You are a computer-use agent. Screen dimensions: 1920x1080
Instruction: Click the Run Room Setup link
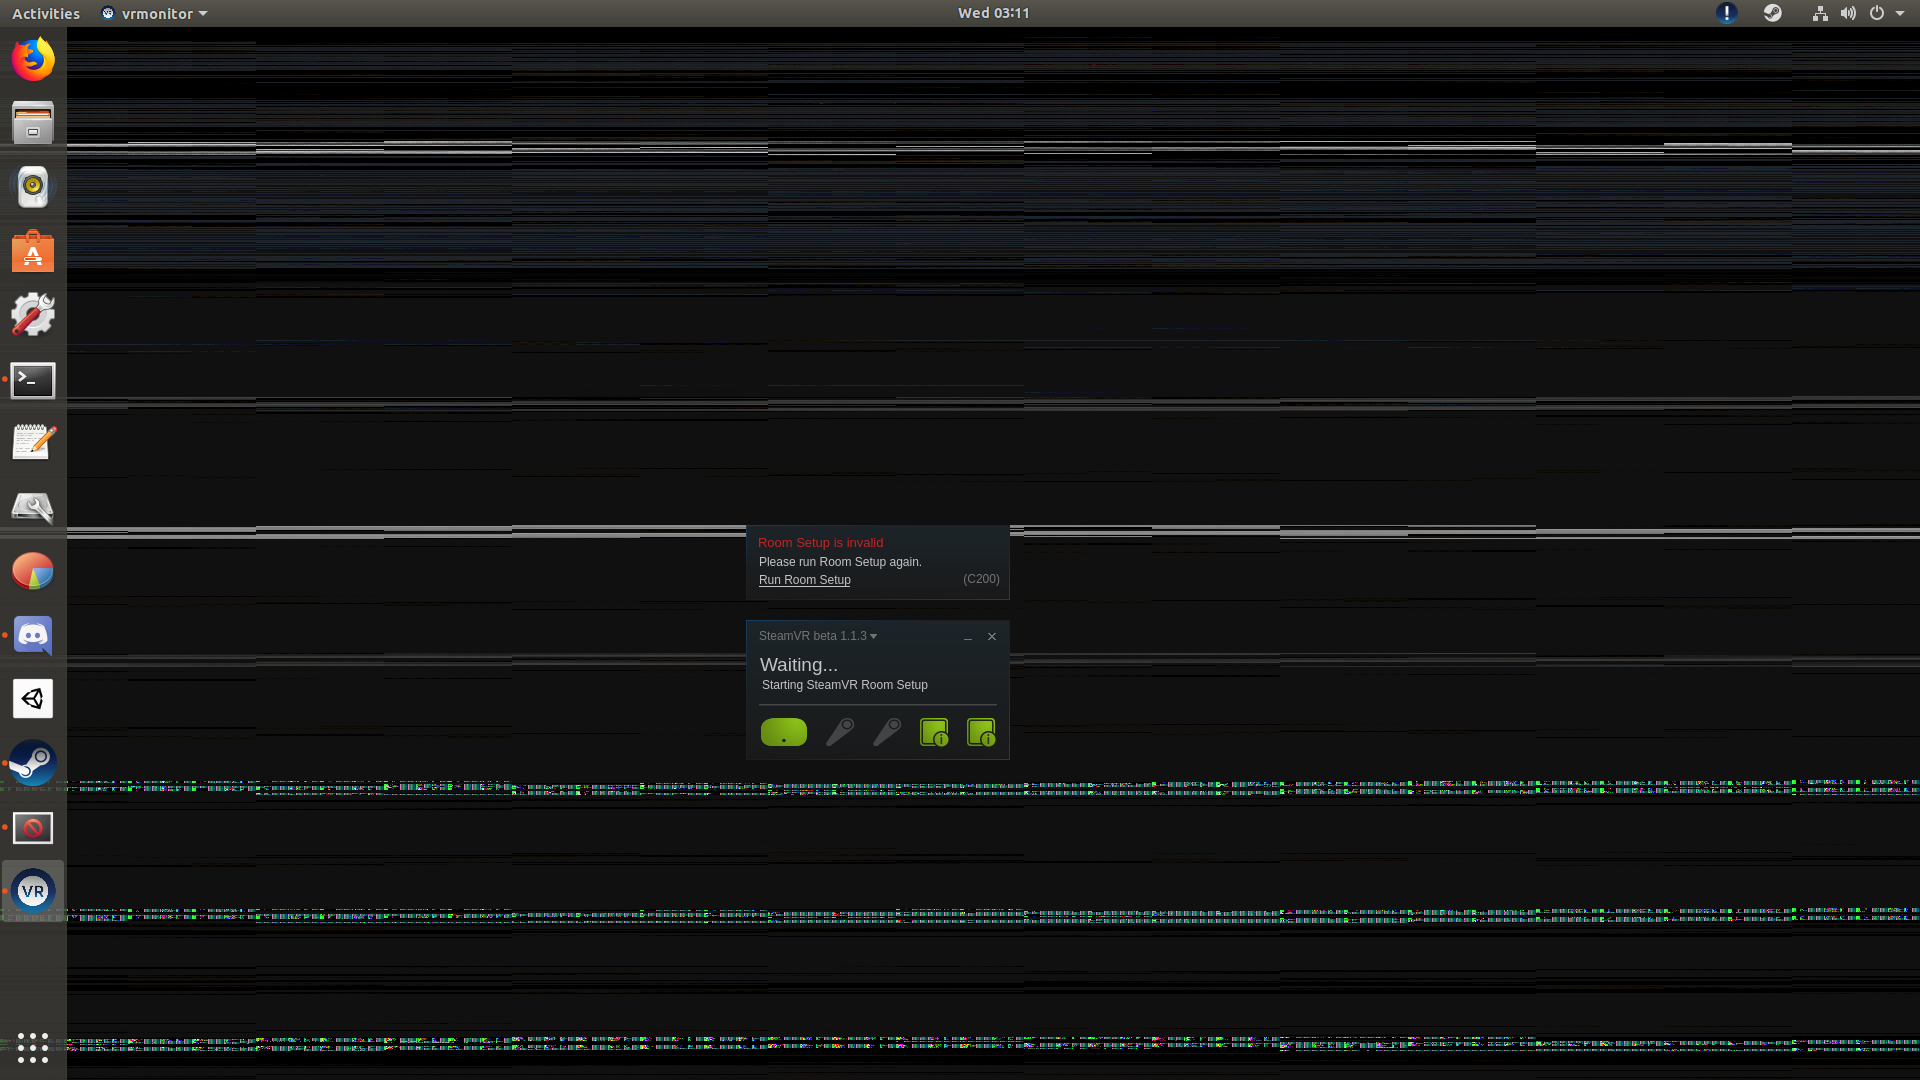coord(805,580)
